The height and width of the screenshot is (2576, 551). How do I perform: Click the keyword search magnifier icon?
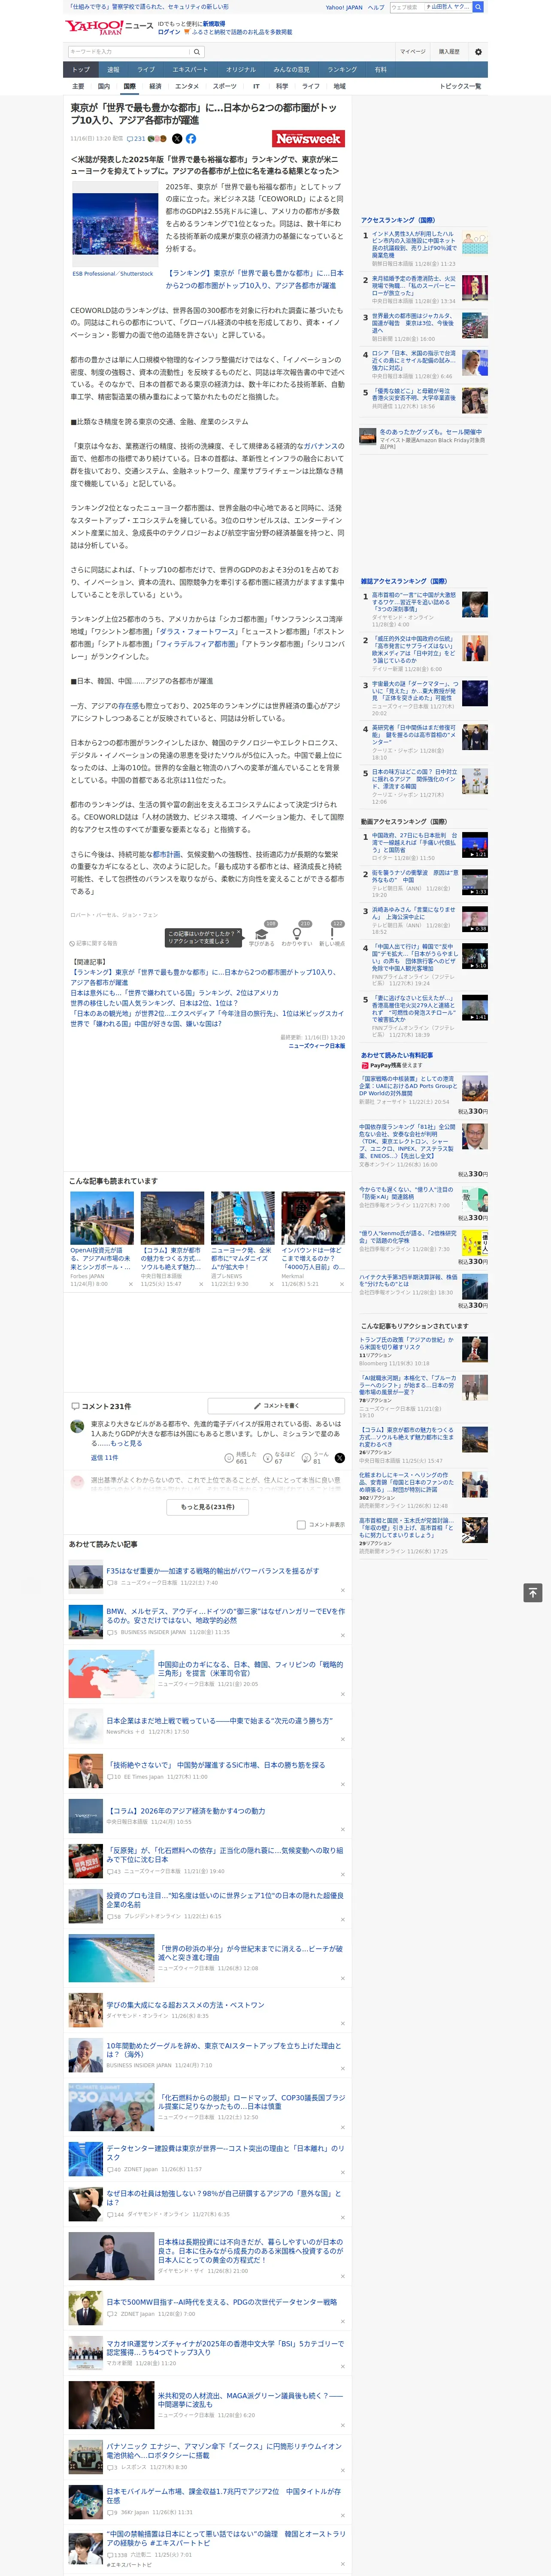click(x=197, y=52)
